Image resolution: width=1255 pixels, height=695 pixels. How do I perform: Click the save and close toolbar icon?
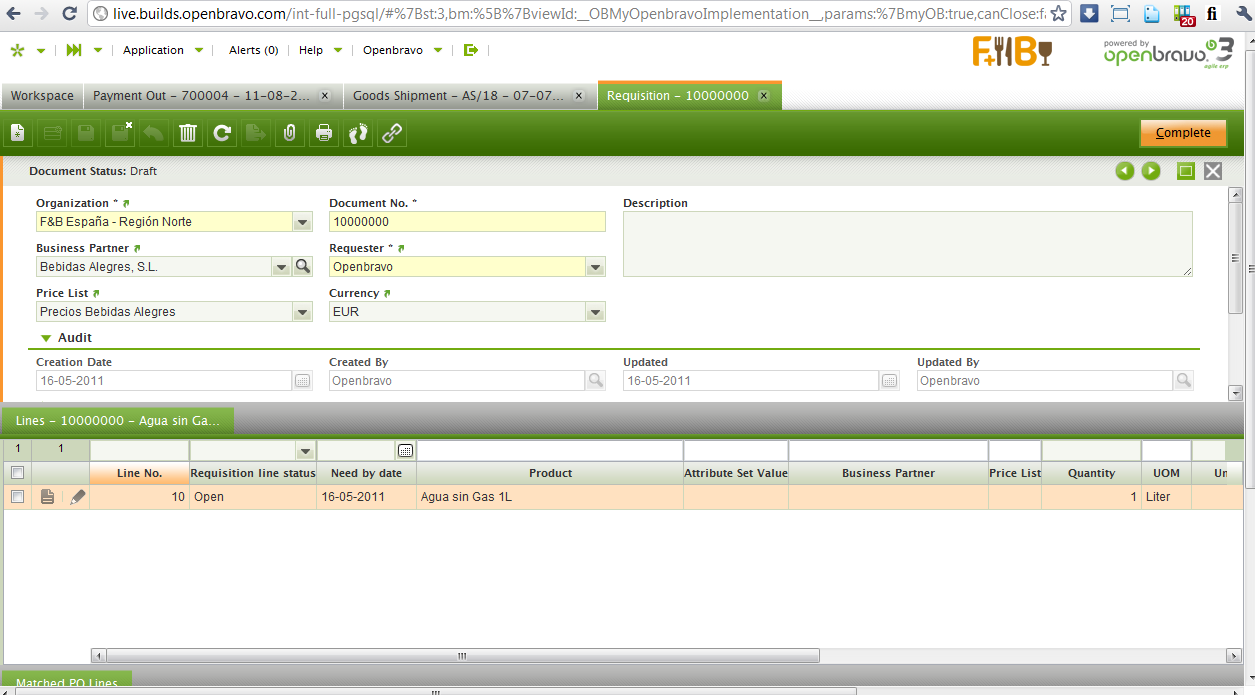coord(121,133)
